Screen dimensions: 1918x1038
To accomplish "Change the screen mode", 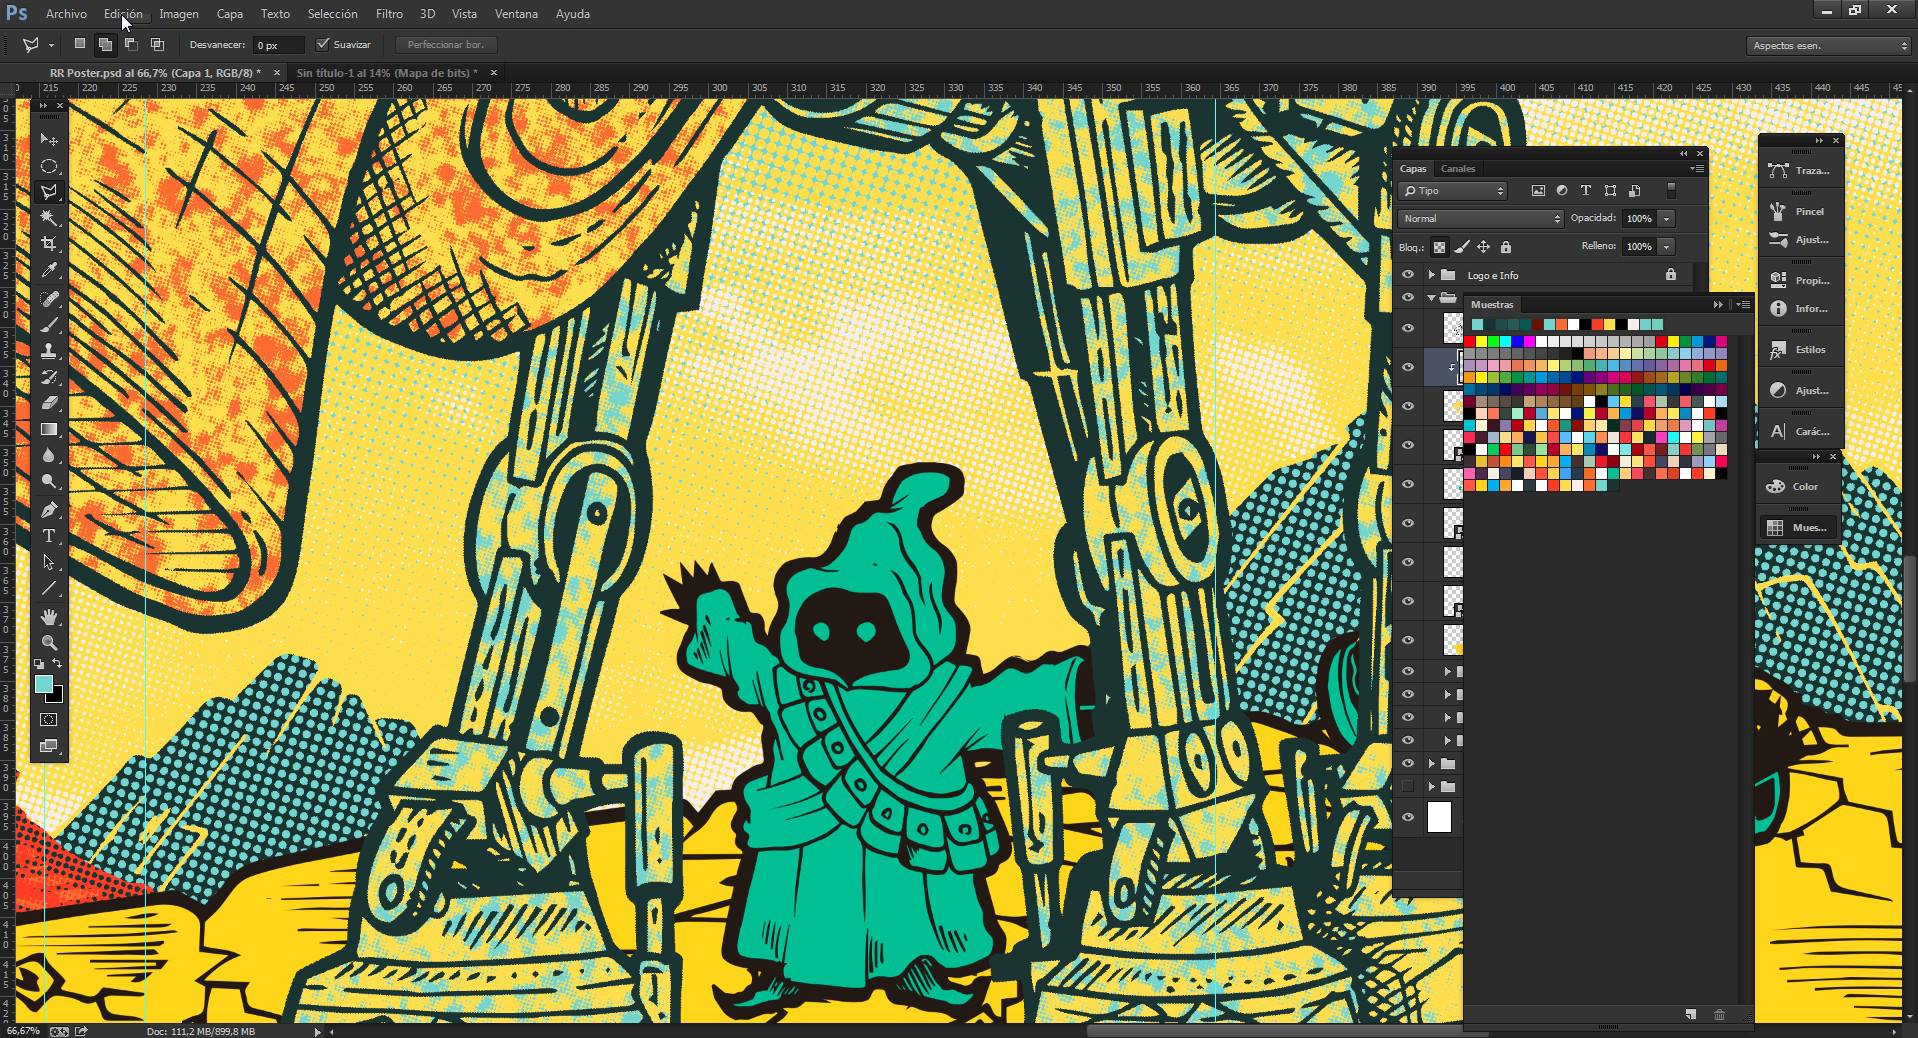I will 49,746.
